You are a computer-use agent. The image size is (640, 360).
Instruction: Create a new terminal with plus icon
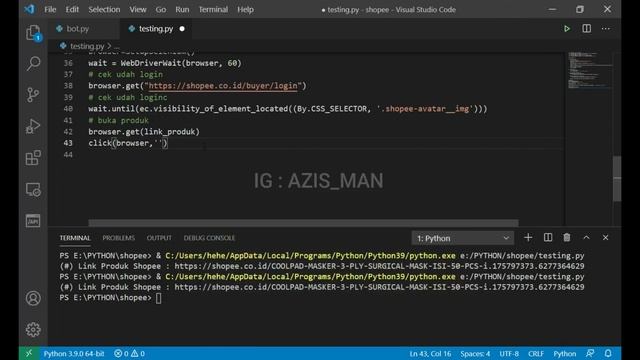click(x=528, y=238)
